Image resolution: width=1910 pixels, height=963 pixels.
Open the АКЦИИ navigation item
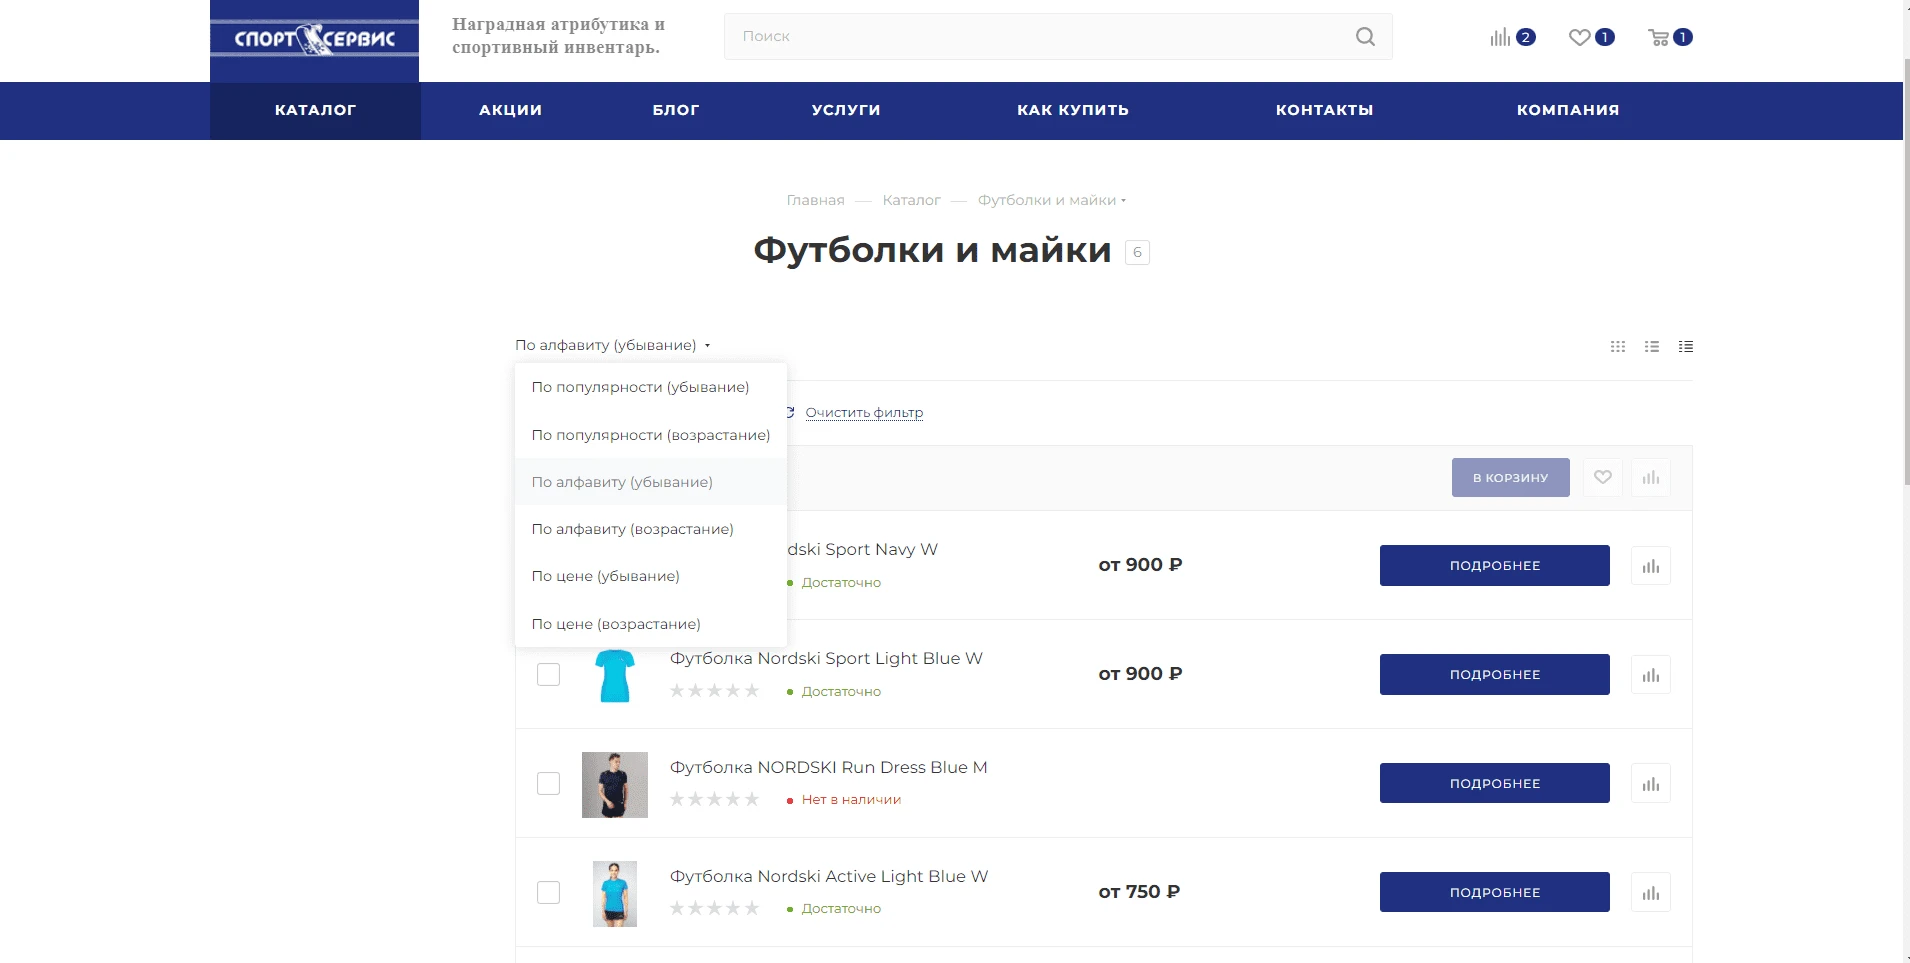(510, 110)
